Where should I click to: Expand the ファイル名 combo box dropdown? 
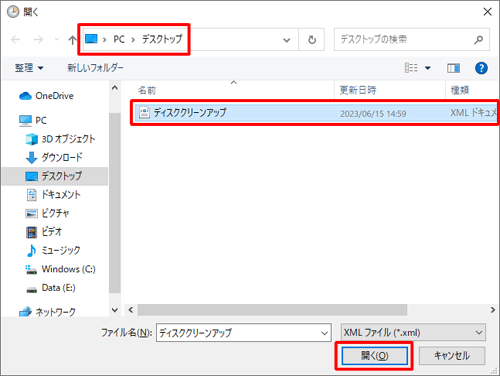[324, 333]
